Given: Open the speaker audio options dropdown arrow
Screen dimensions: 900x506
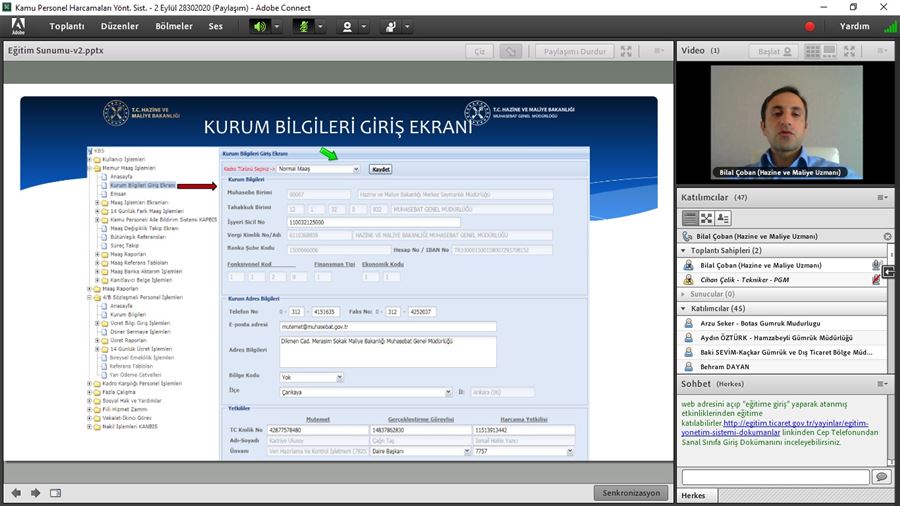Looking at the screenshot, I should tap(275, 26).
